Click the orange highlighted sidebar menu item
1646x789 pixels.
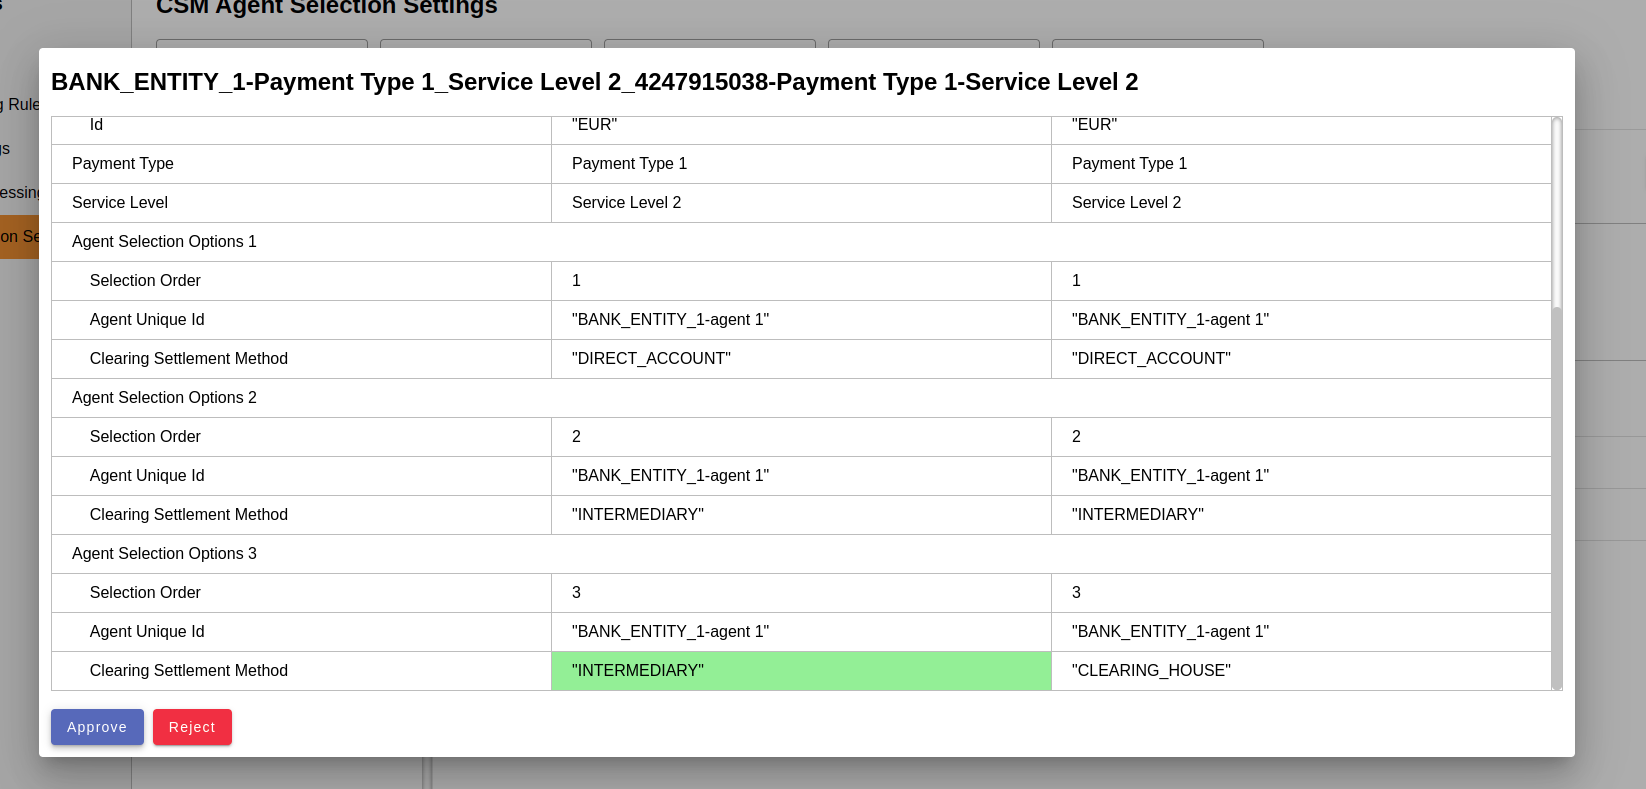19,237
